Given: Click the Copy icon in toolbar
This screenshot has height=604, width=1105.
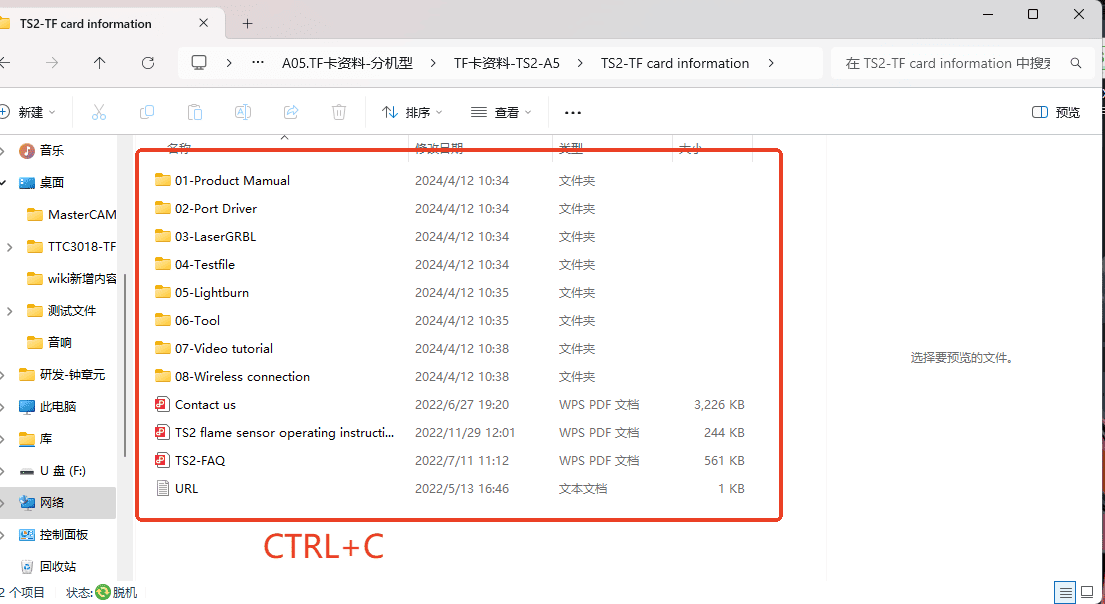Looking at the screenshot, I should [147, 112].
